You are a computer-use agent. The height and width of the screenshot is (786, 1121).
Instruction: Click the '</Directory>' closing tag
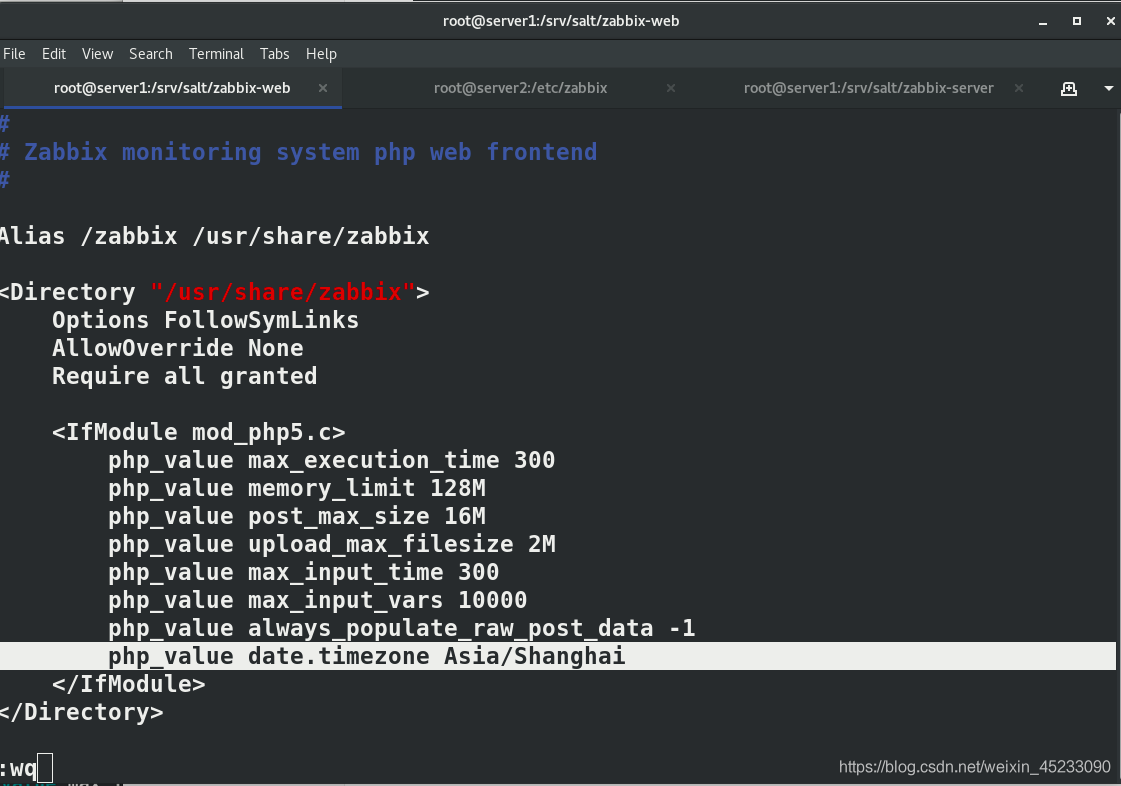coord(82,712)
